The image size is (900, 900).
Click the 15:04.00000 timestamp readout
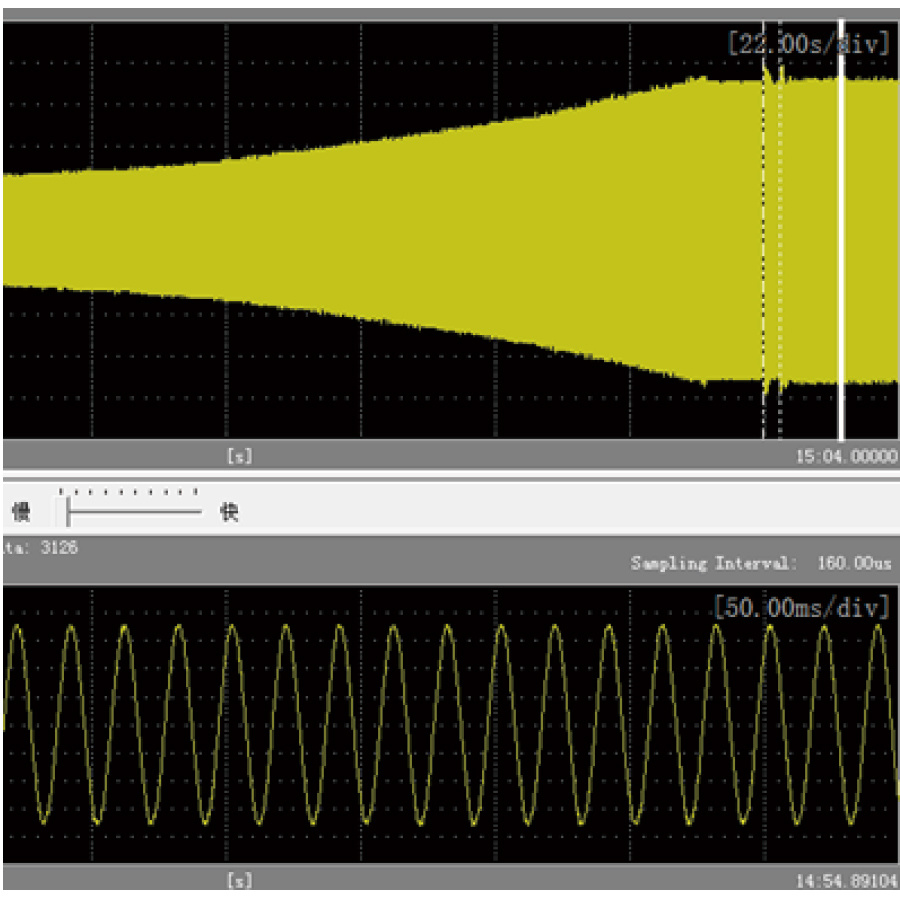pyautogui.click(x=844, y=456)
